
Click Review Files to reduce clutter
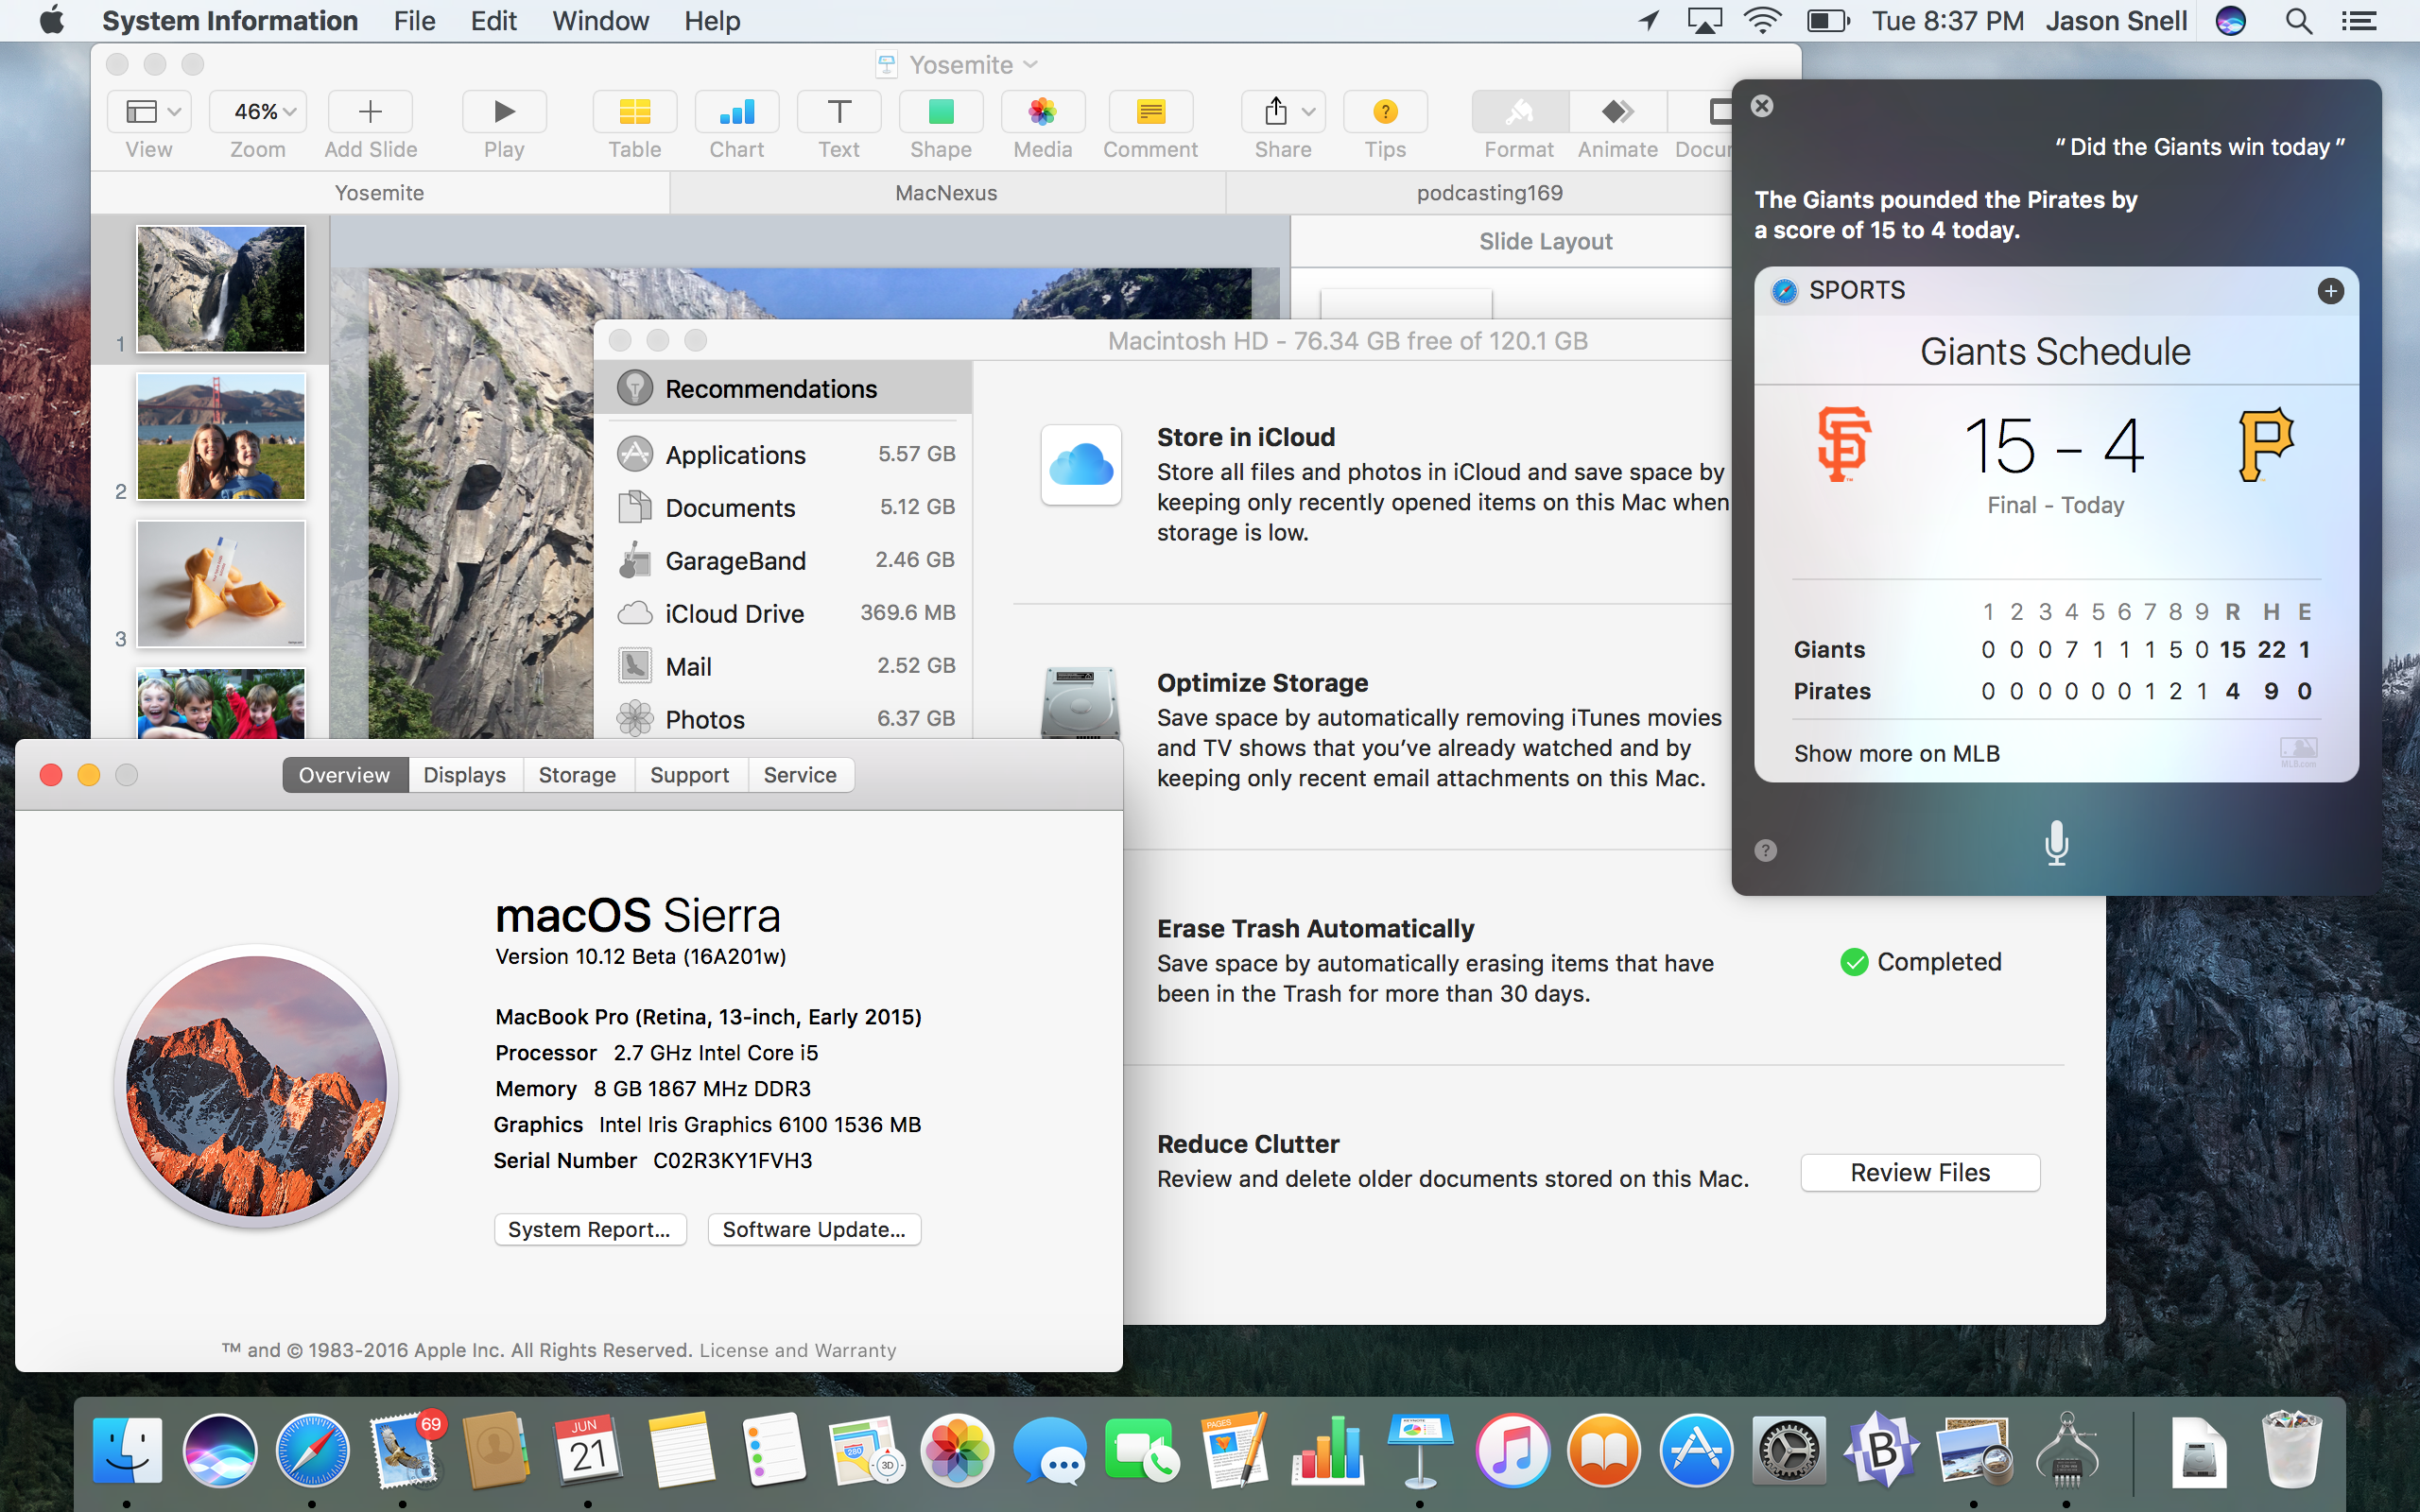[x=1918, y=1173]
